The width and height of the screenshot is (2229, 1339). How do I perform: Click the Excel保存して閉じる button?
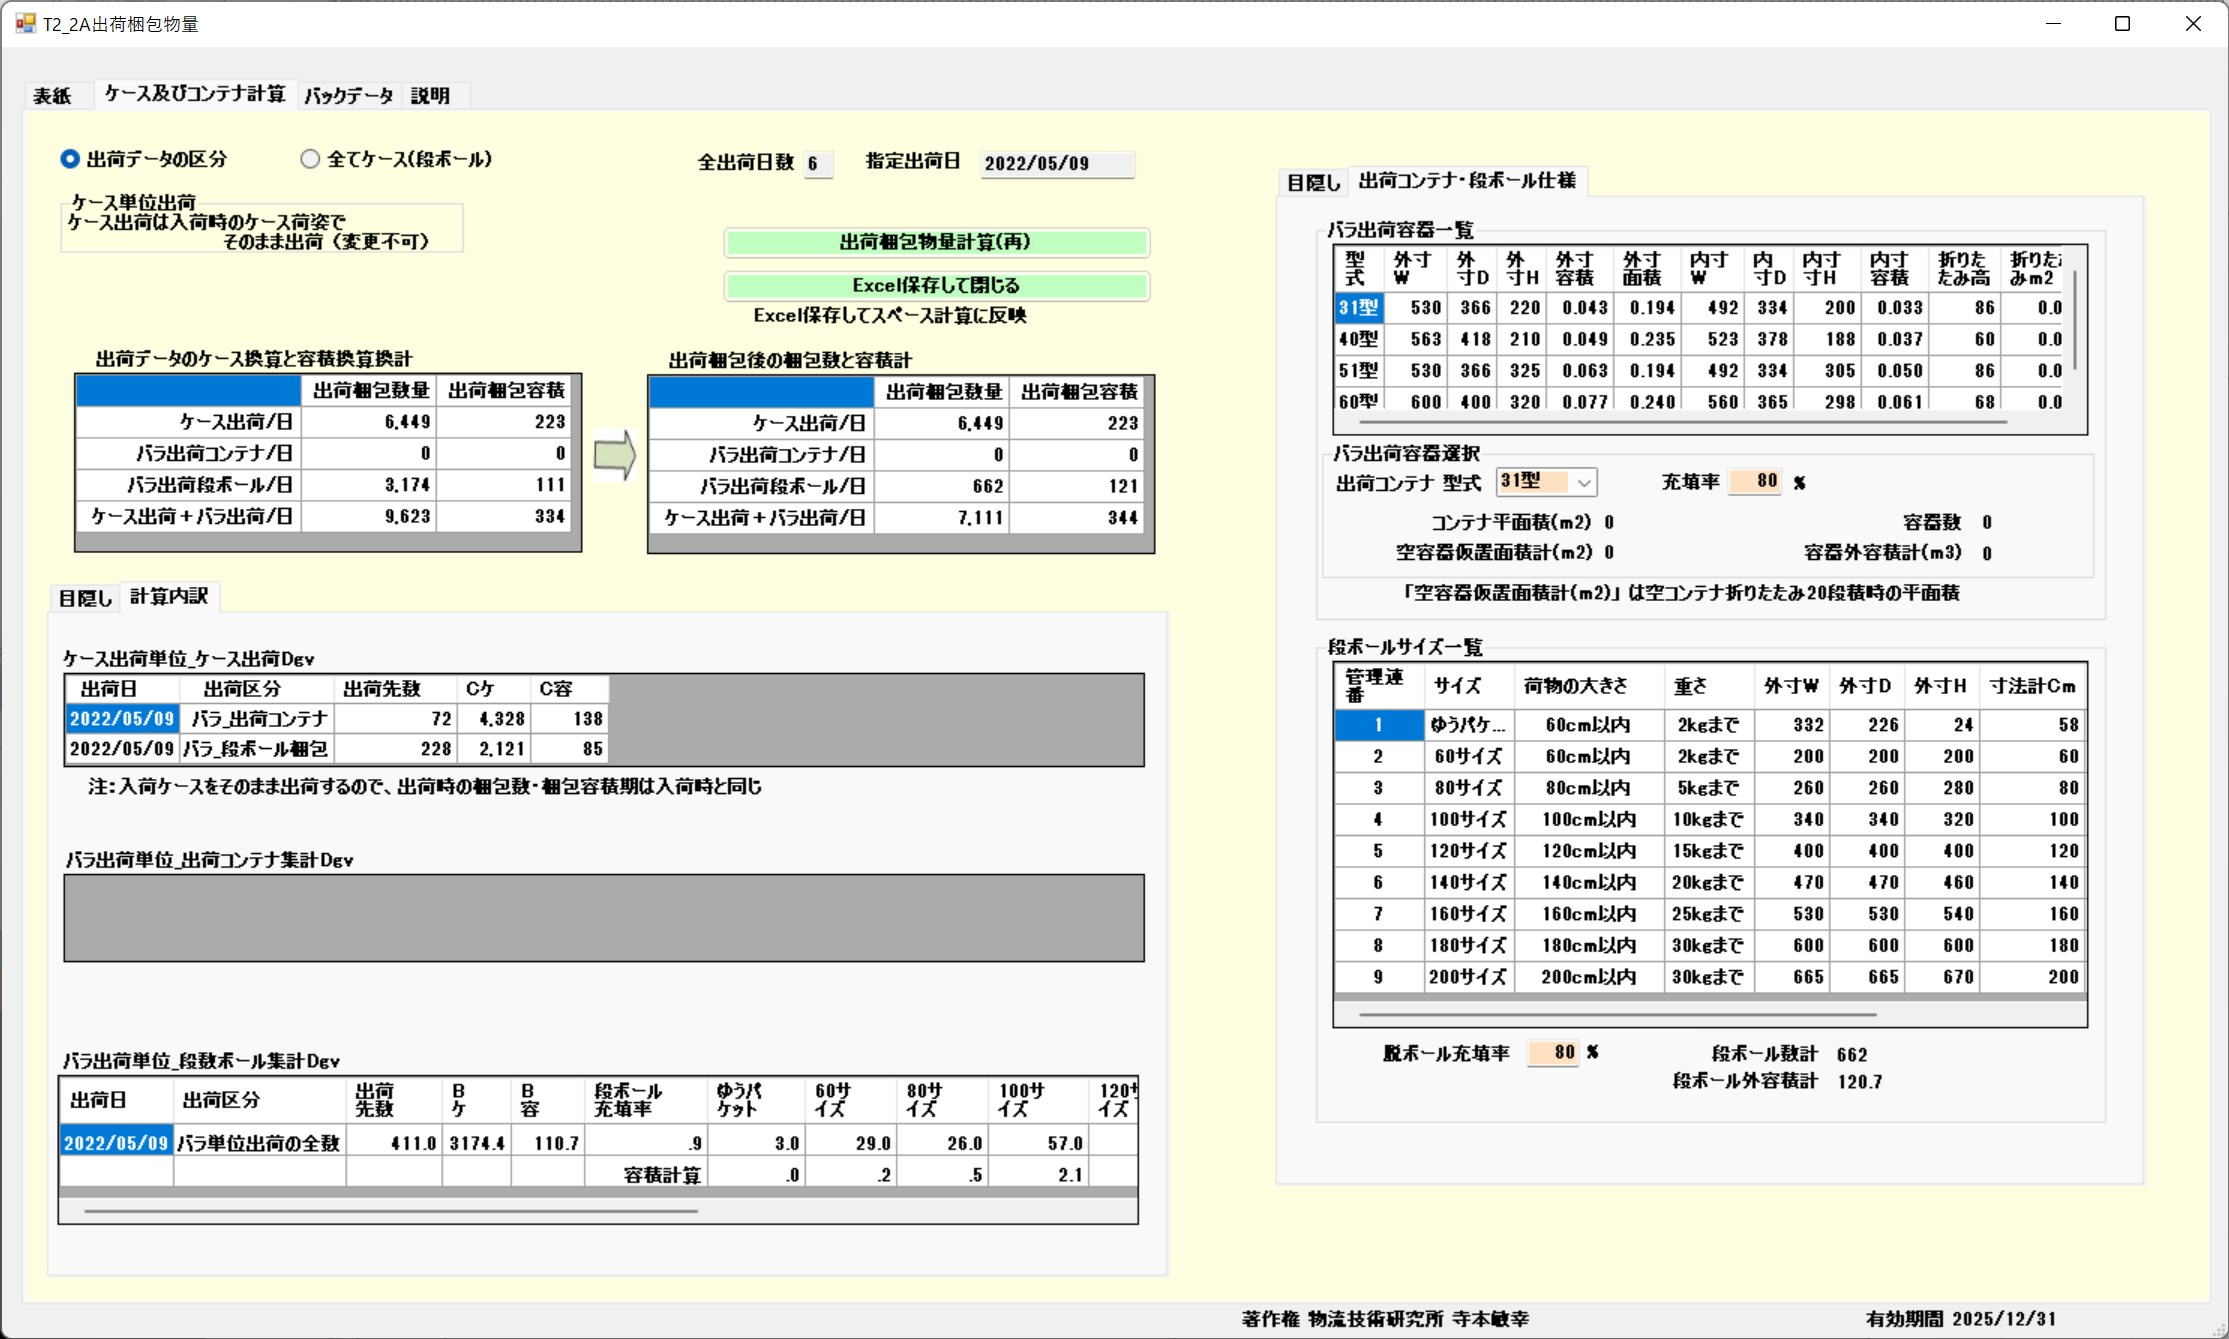(936, 286)
